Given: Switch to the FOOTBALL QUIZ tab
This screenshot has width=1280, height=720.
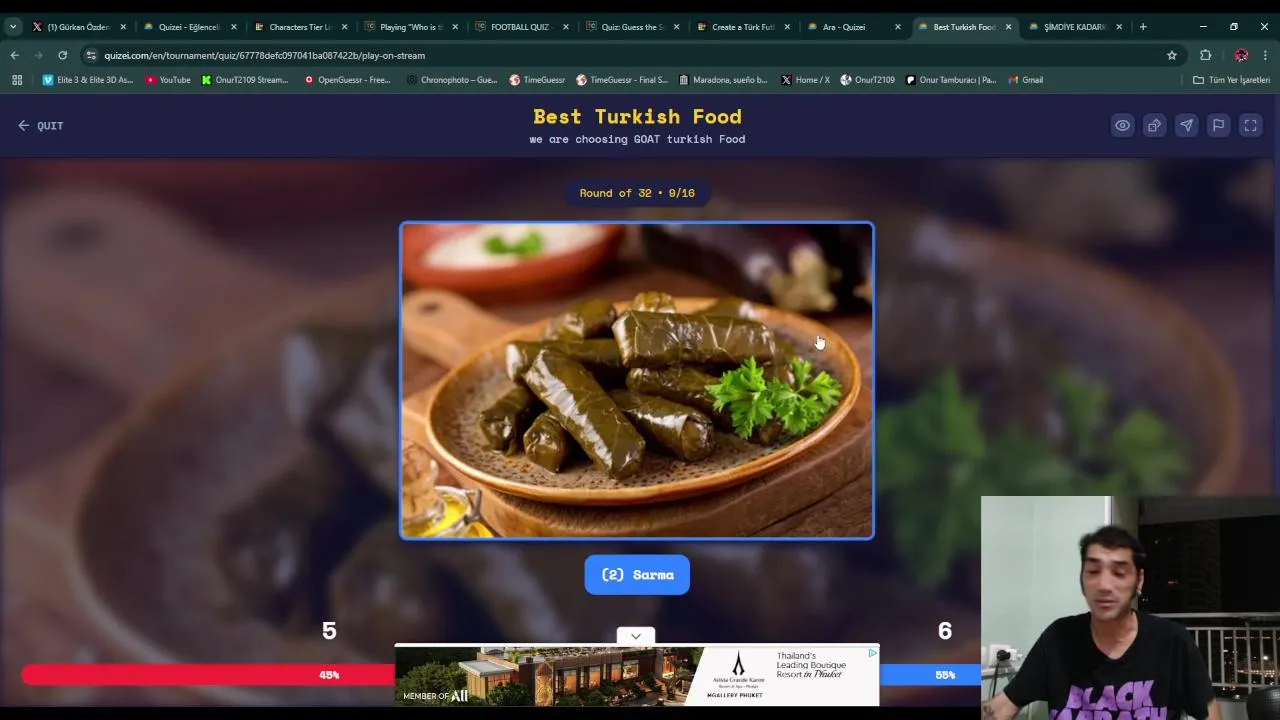Looking at the screenshot, I should (x=520, y=27).
